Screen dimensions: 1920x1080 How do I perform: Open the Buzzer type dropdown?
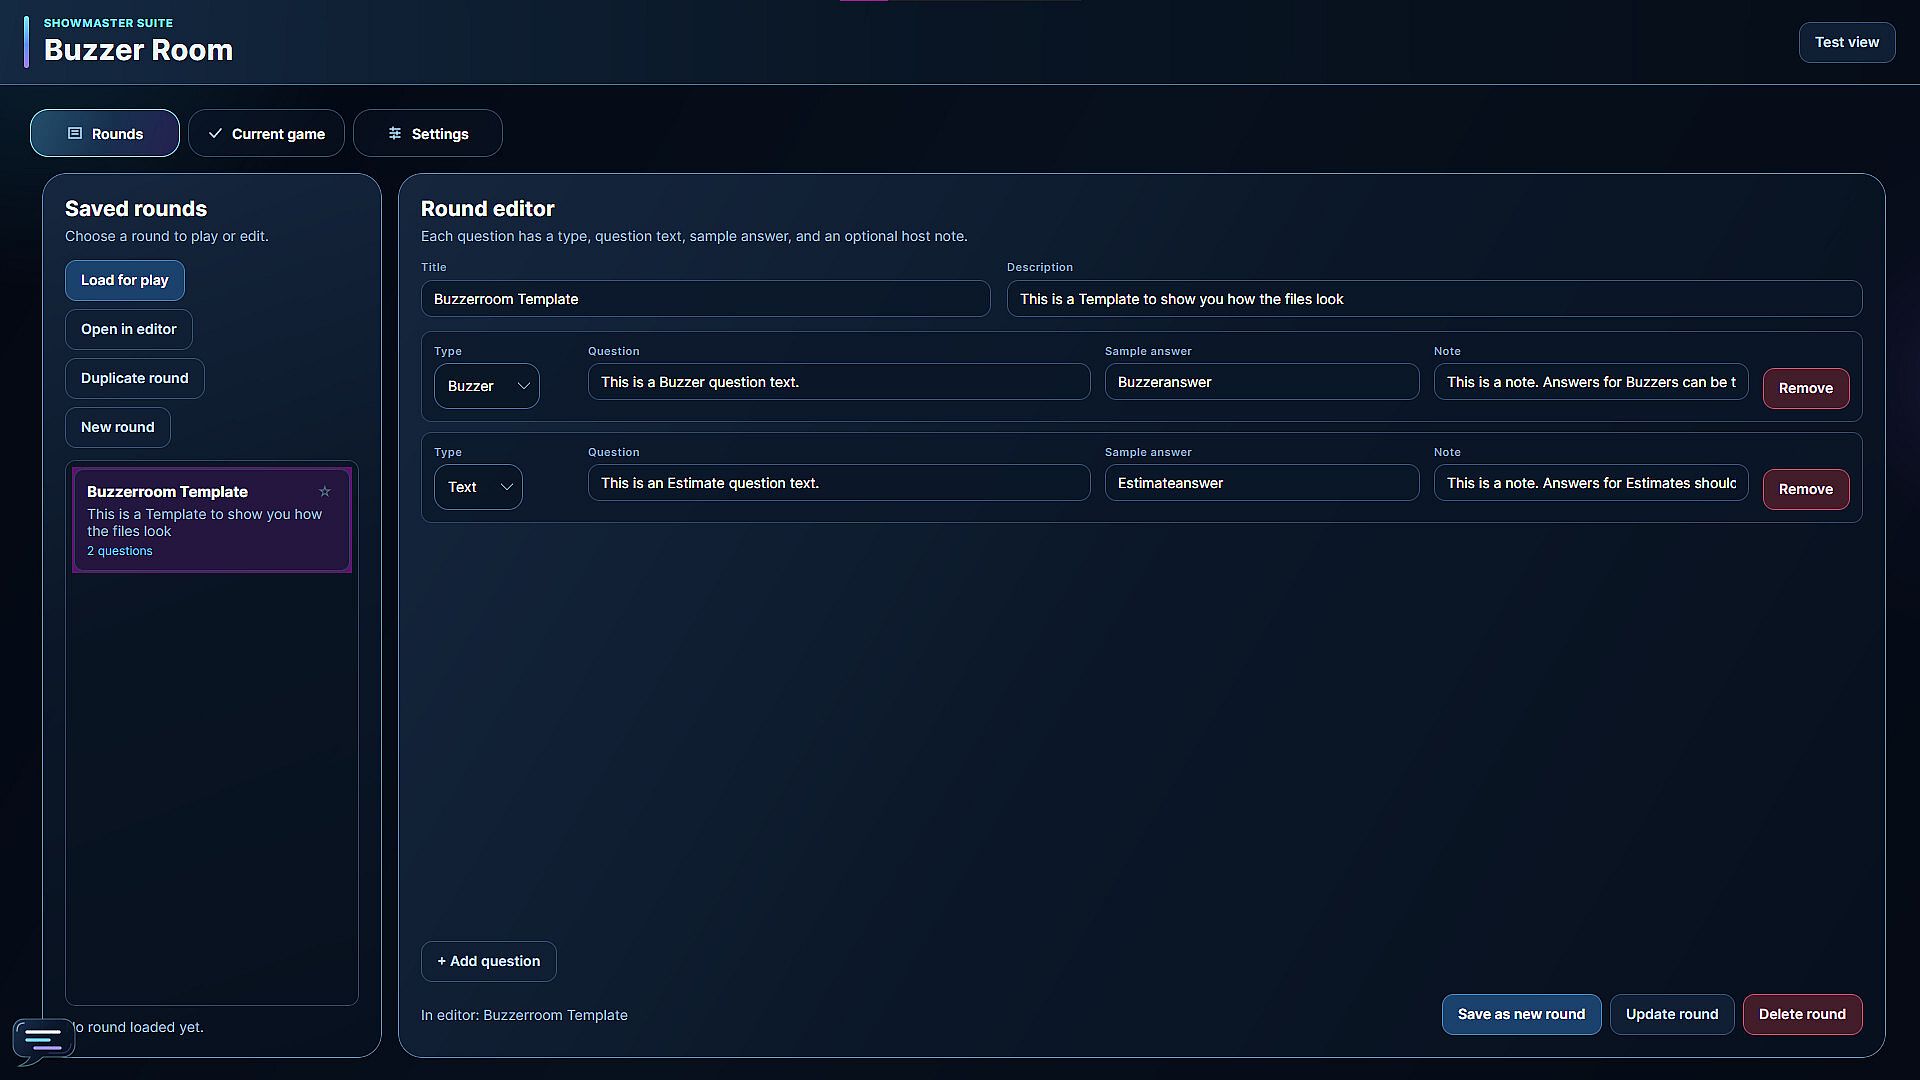click(x=487, y=386)
